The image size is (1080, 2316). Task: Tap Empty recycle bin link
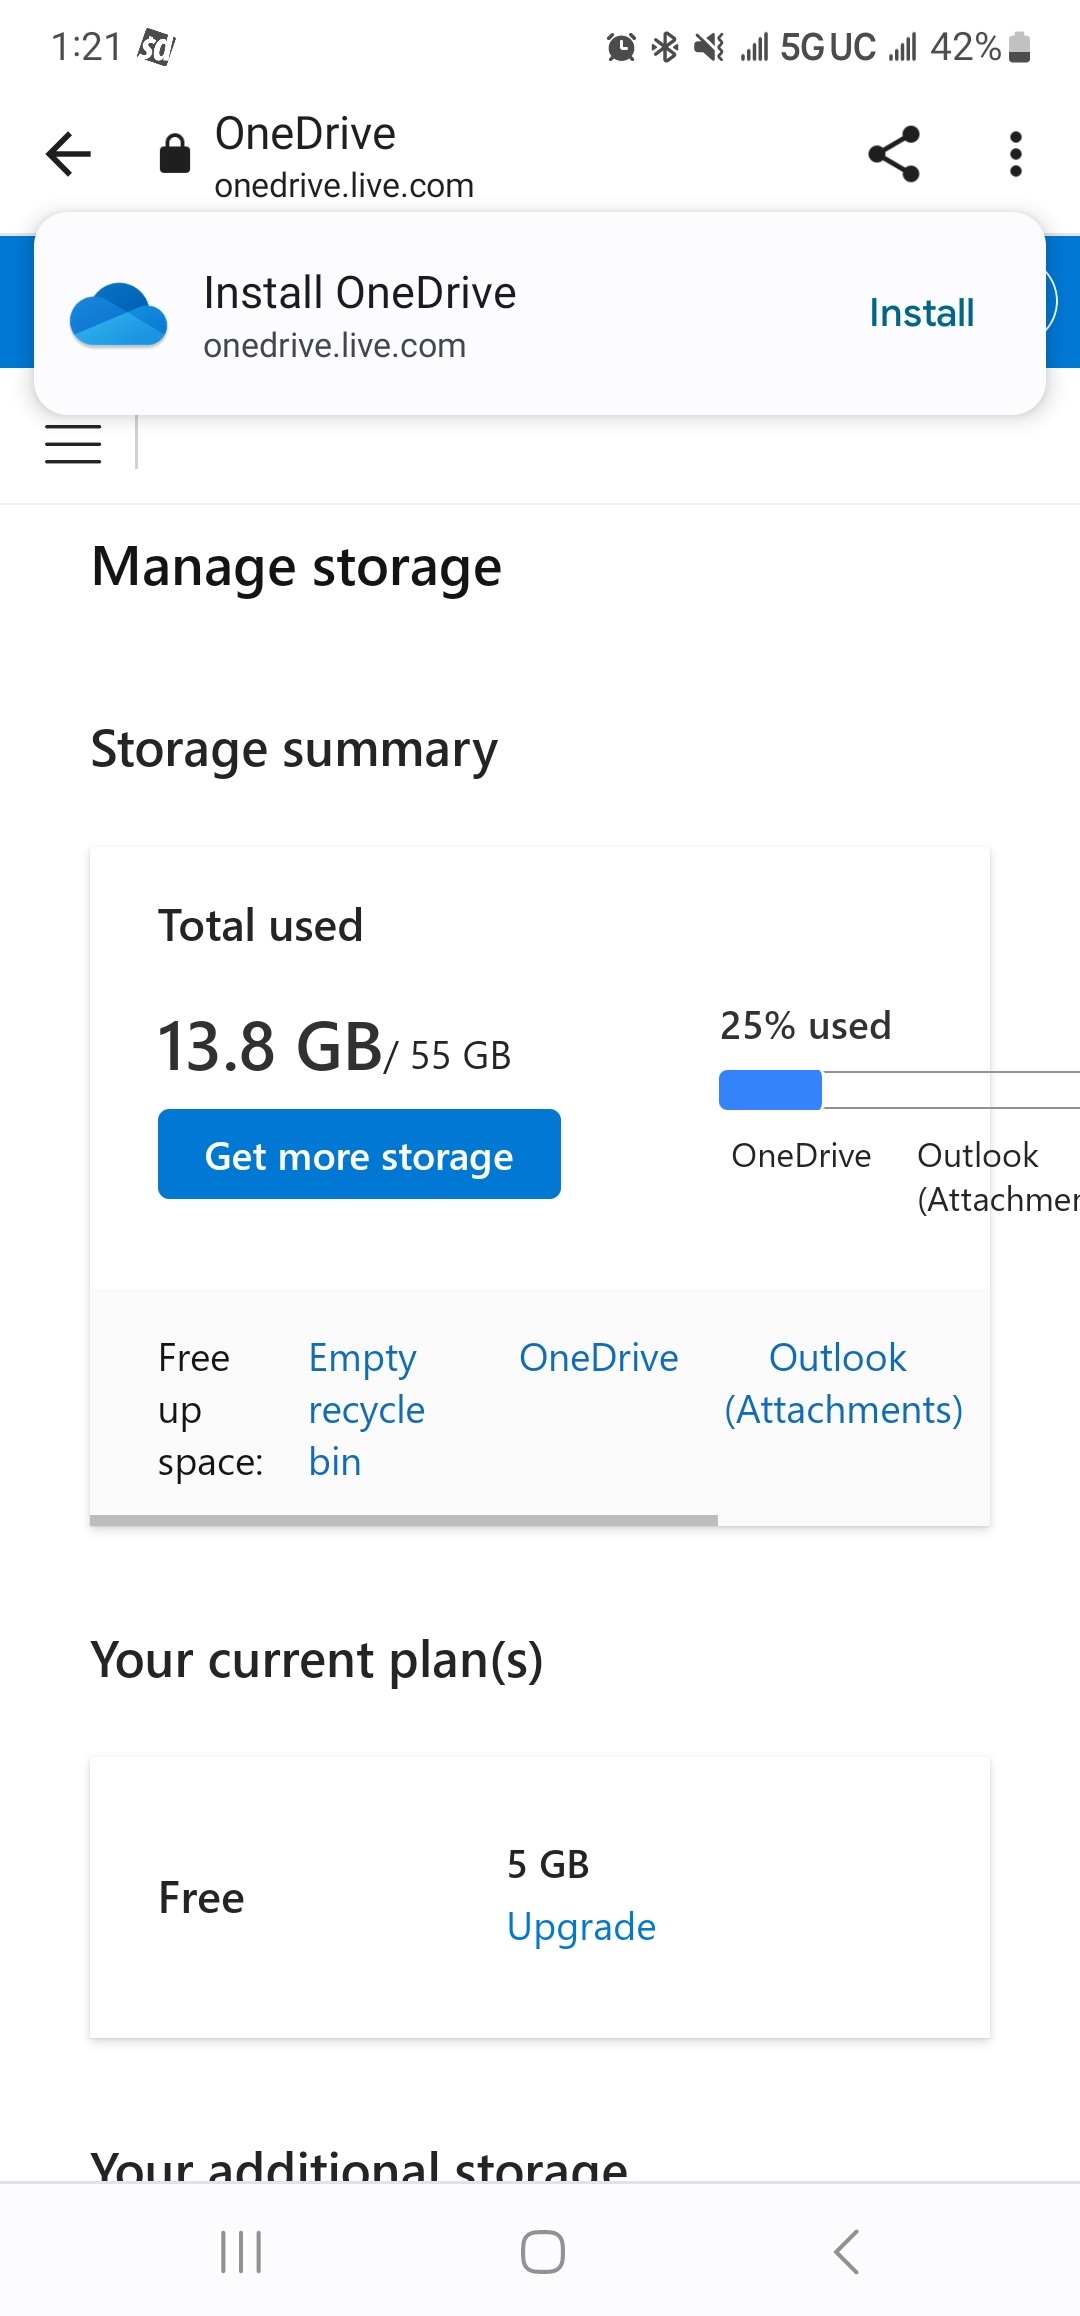pyautogui.click(x=366, y=1409)
